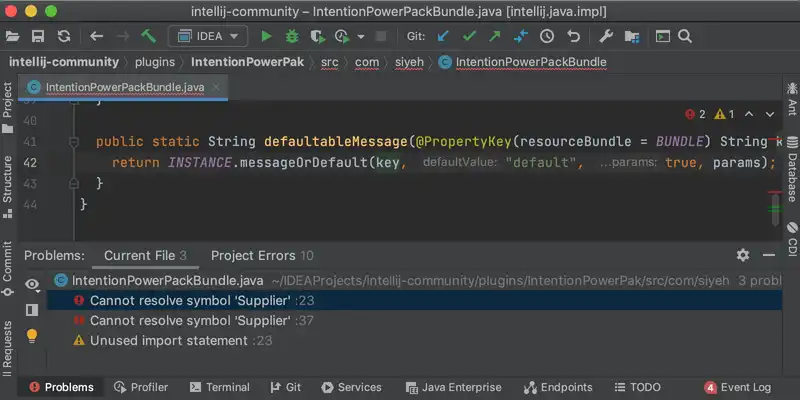Open the Event Log button
Viewport: 800px width, 400px height.
pos(738,387)
